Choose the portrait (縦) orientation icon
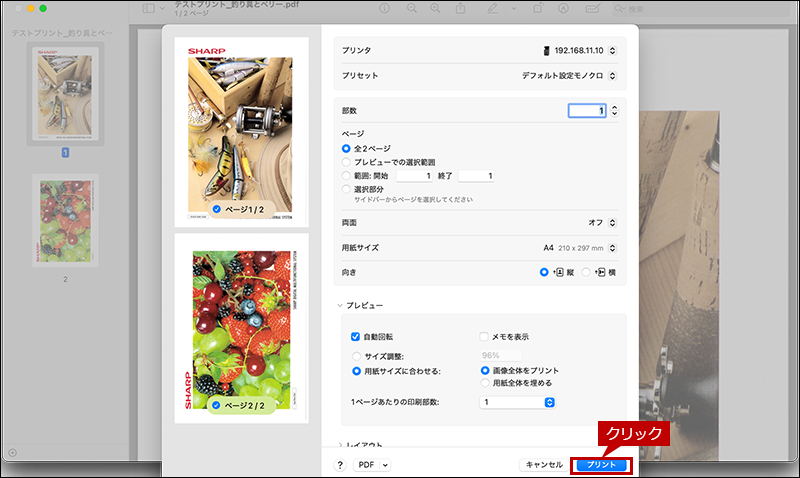Viewport: 800px width, 478px height. tap(560, 272)
